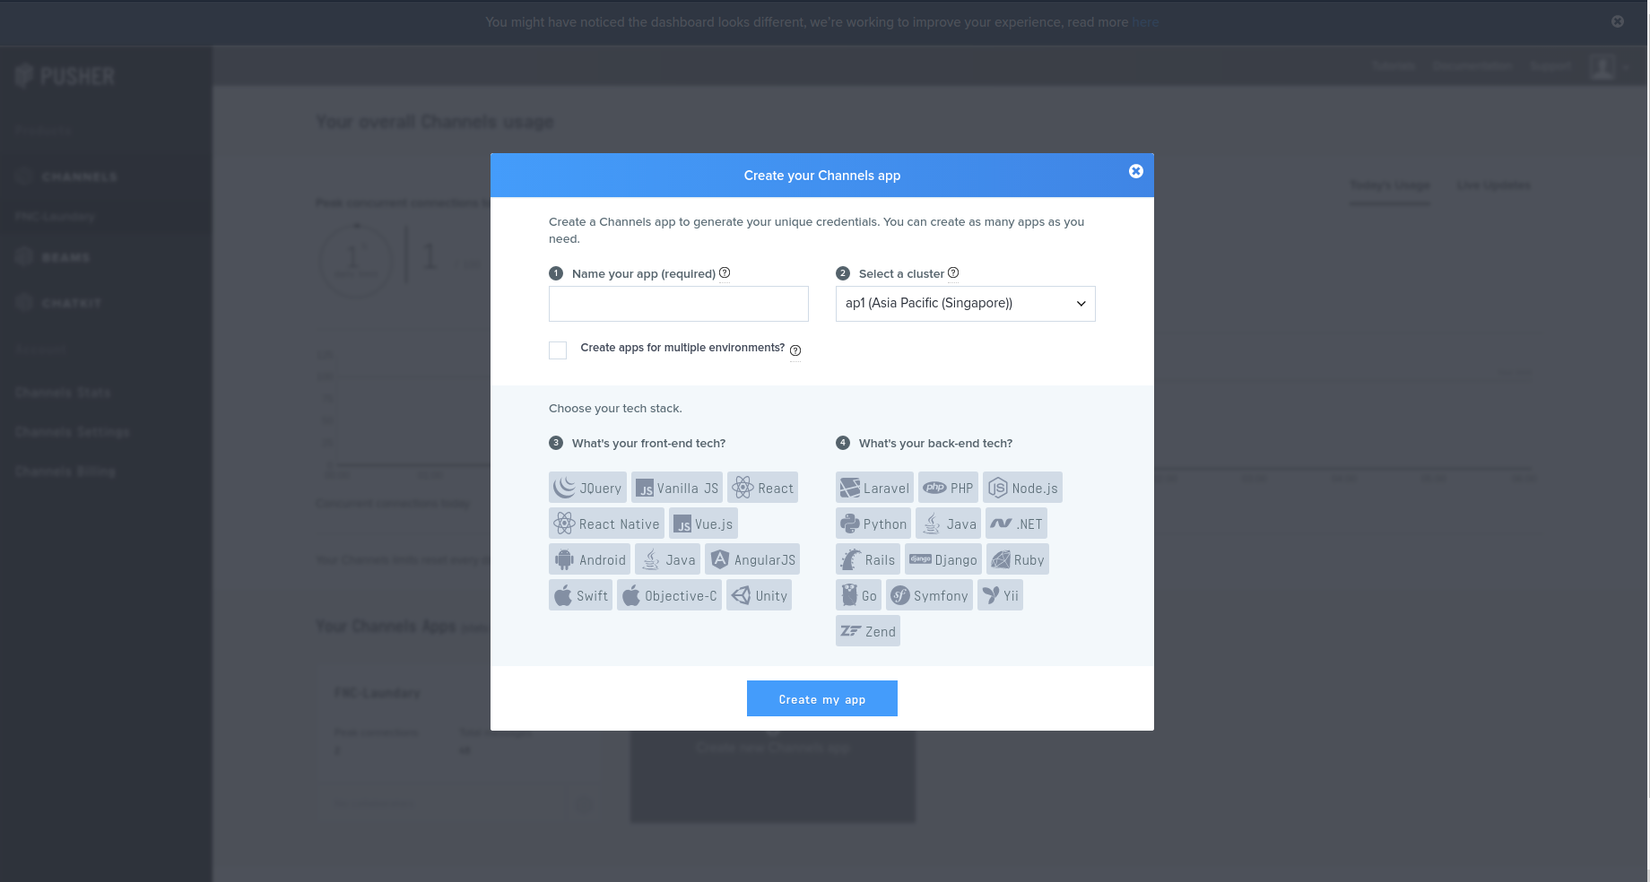The image size is (1650, 882).
Task: Select Laravel as back-end tech
Action: coord(875,487)
